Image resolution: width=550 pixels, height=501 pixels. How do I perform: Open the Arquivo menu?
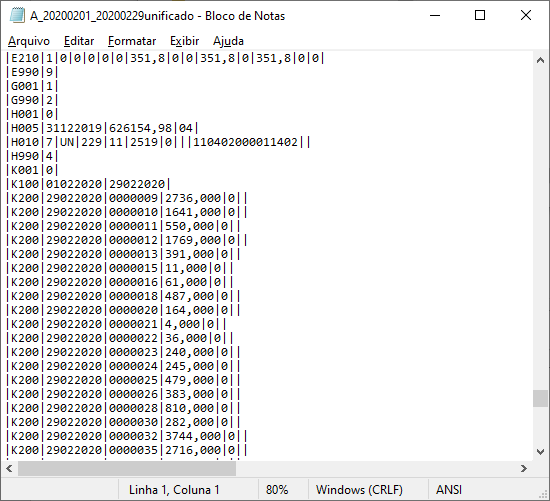[x=29, y=41]
